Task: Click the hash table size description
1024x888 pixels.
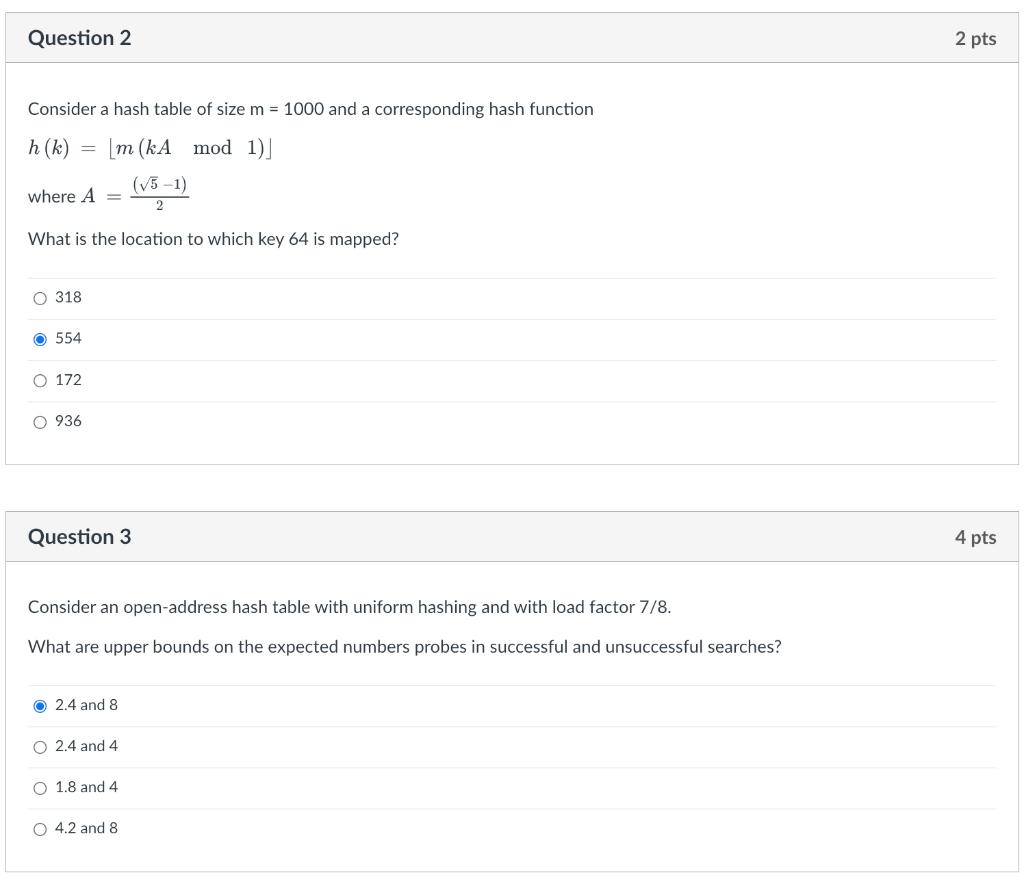Action: pyautogui.click(x=310, y=109)
